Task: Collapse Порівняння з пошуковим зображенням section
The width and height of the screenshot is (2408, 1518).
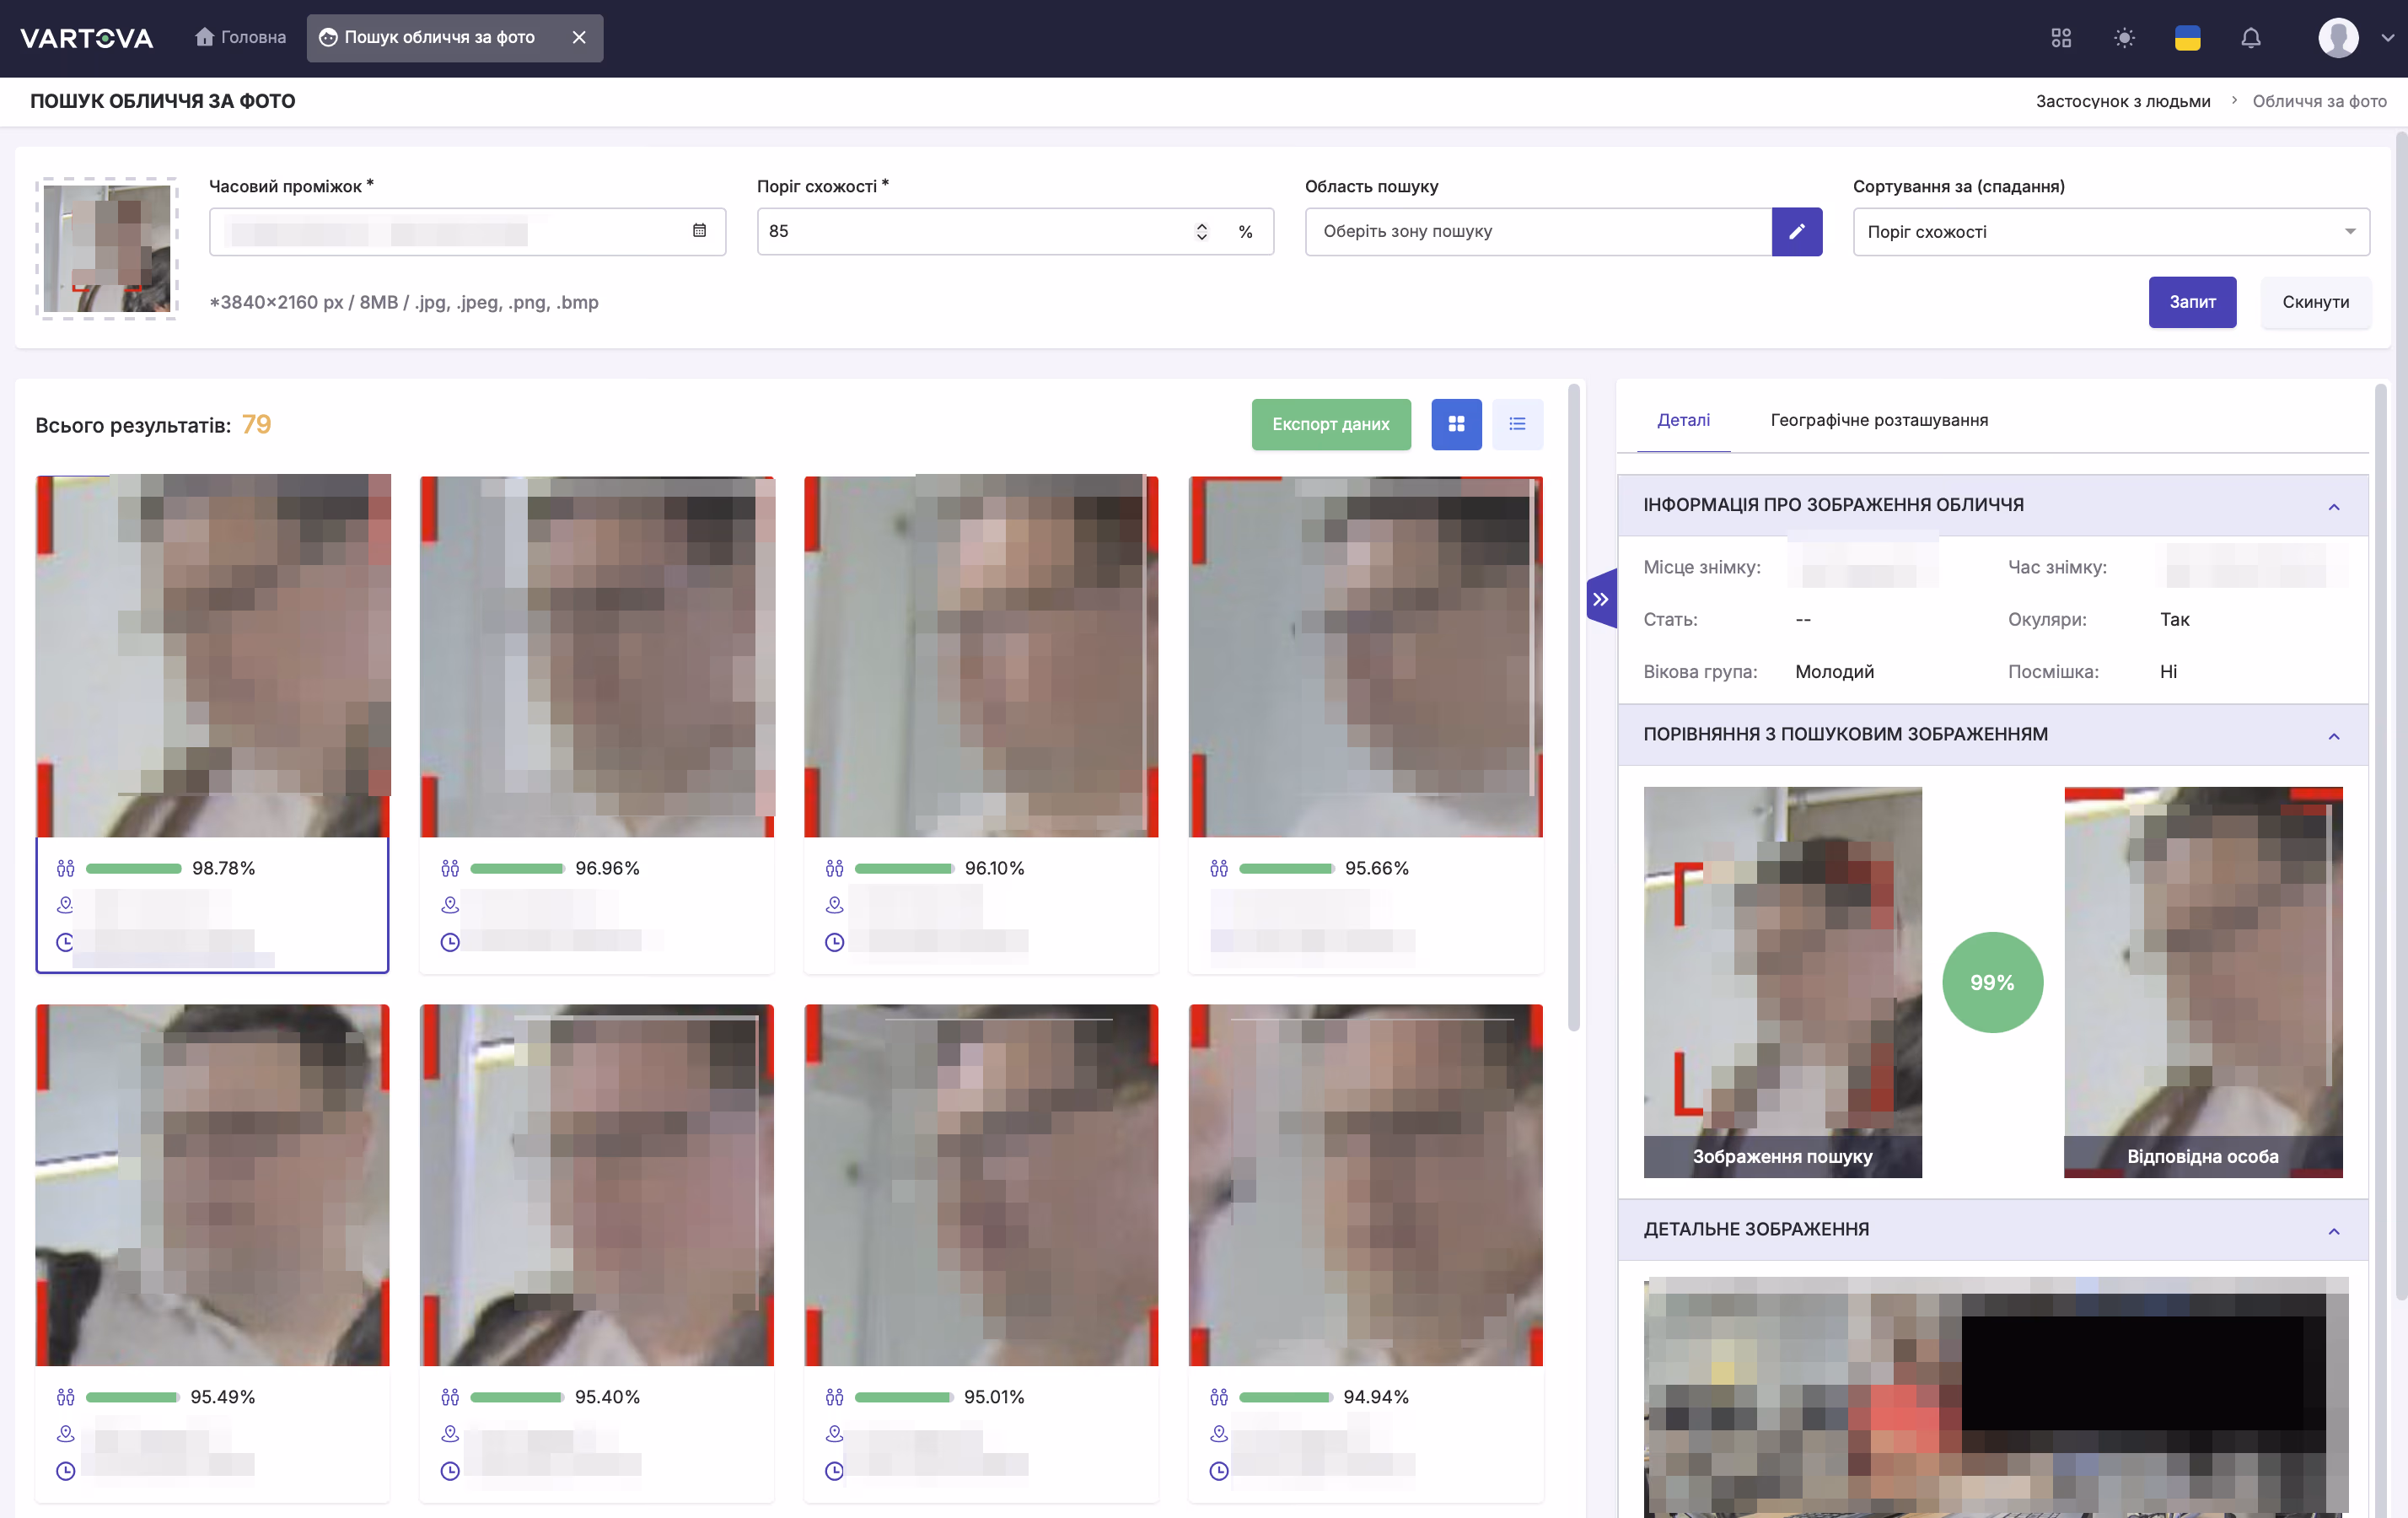Action: 2333,735
